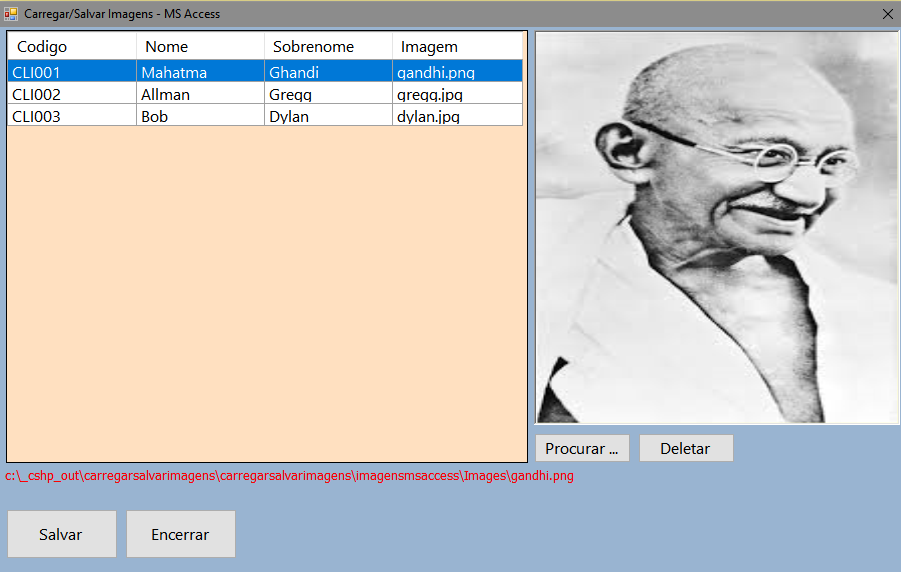This screenshot has height=572, width=901.
Task: Click the dylan.jpg image cell
Action: pyautogui.click(x=457, y=115)
